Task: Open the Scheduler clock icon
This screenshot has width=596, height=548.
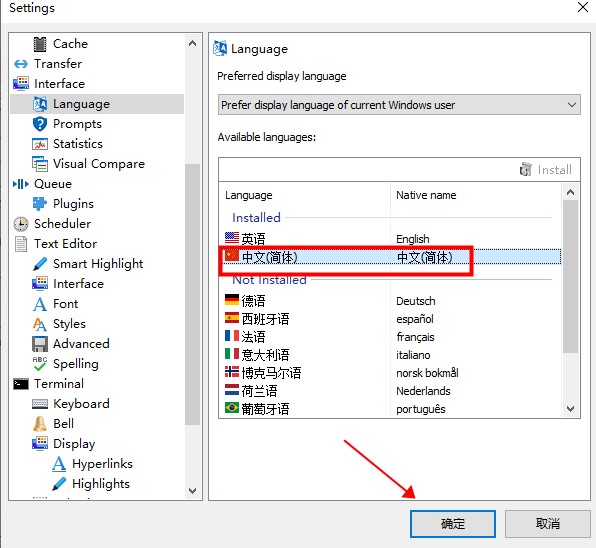Action: pos(21,224)
